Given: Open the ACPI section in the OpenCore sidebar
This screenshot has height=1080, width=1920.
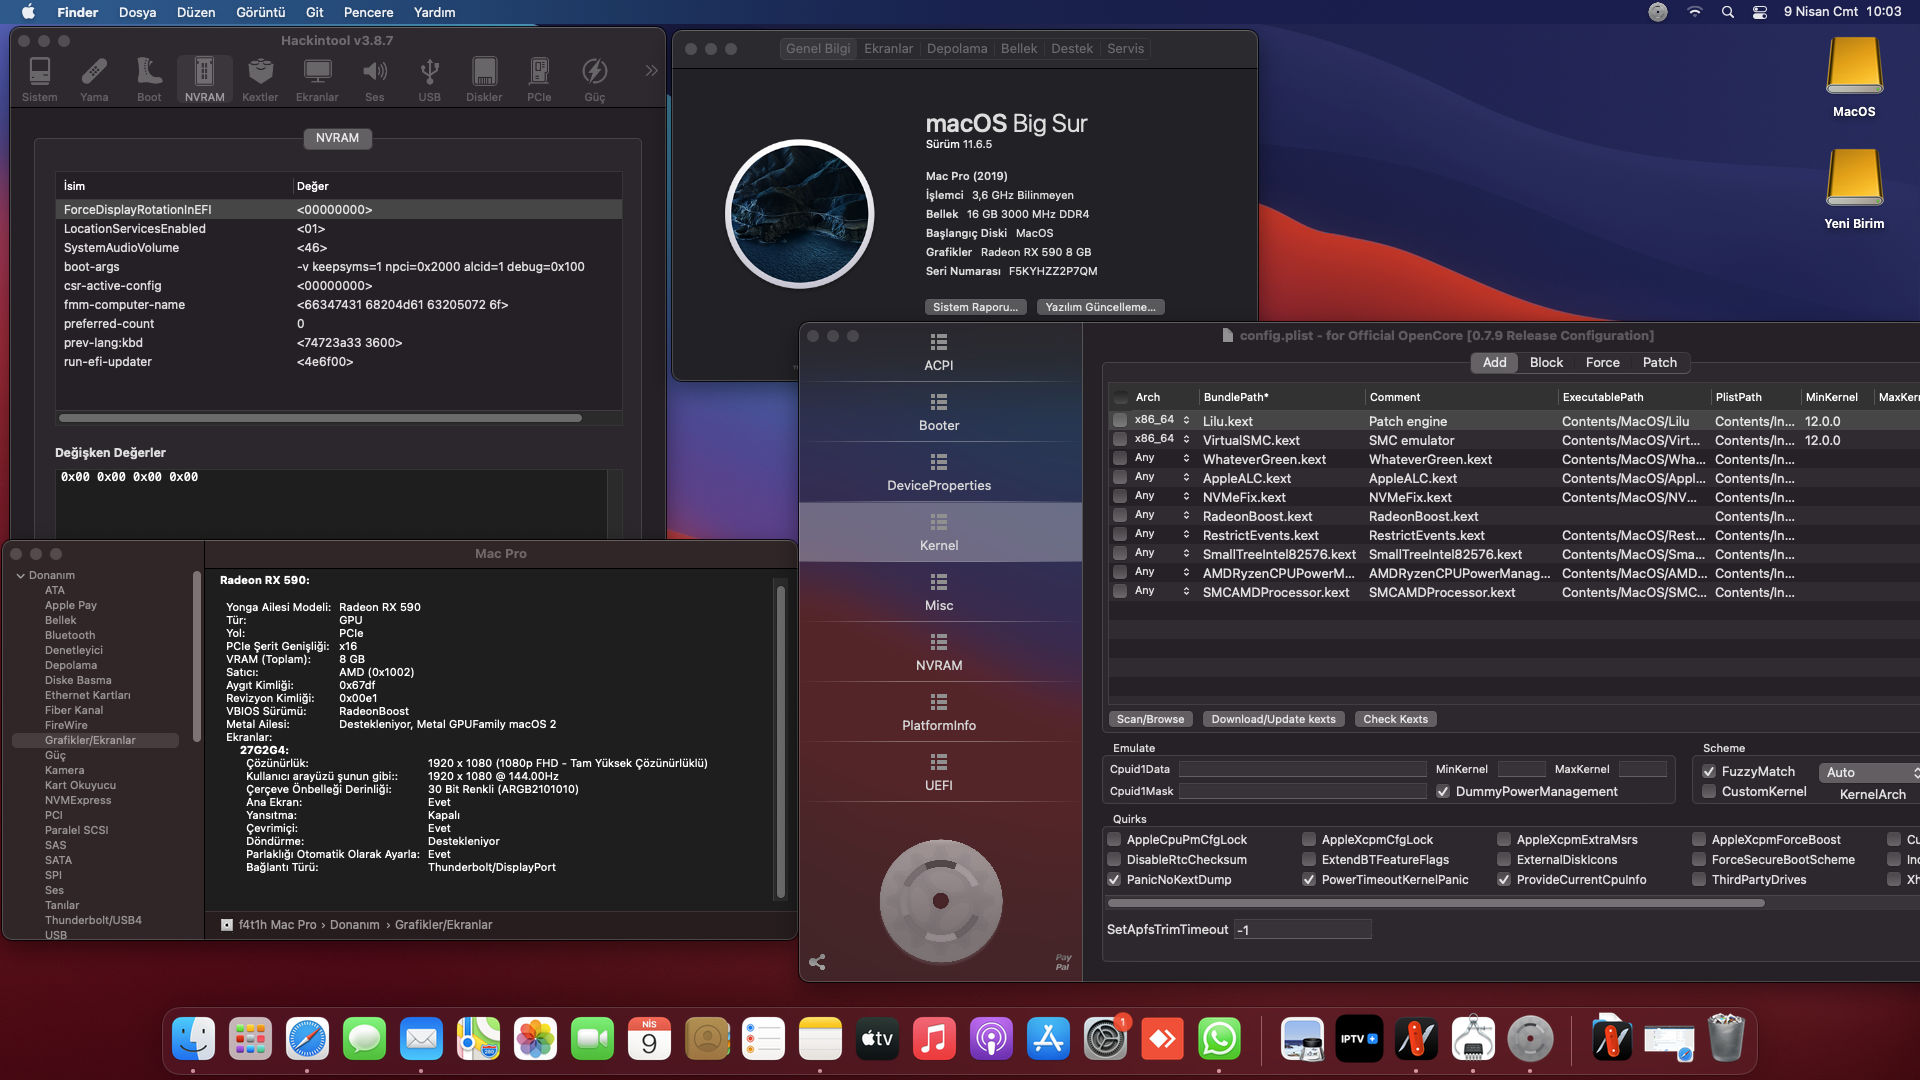Looking at the screenshot, I should (938, 352).
